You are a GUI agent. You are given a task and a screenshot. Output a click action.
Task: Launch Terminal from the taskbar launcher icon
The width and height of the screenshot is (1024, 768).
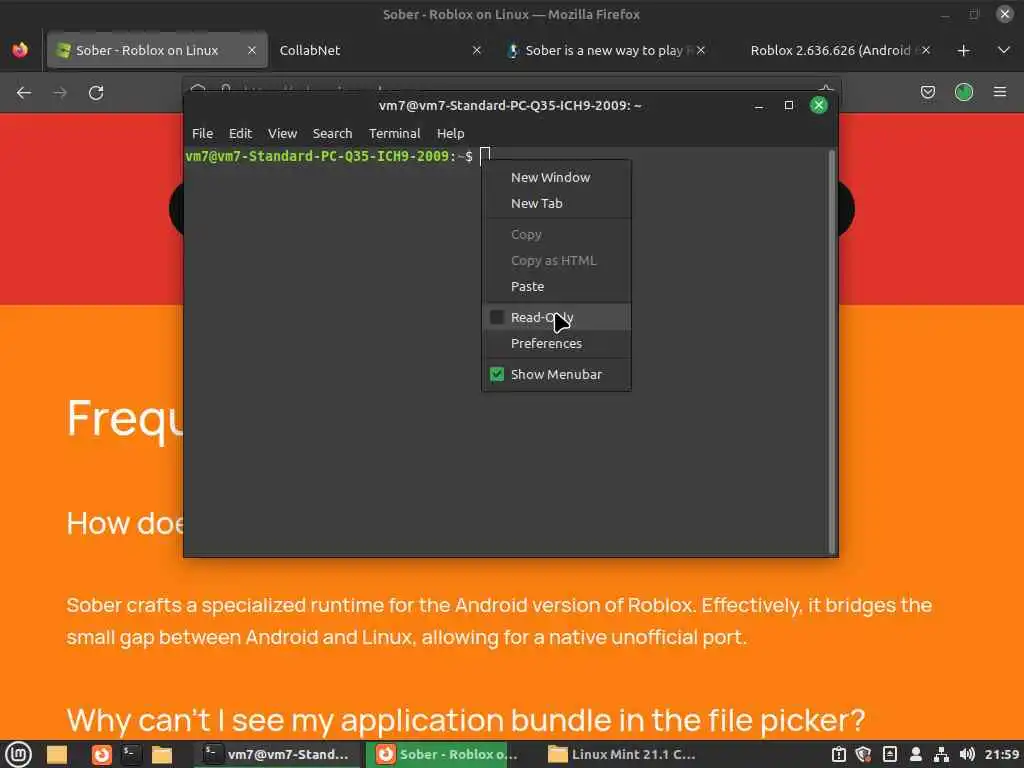tap(131, 754)
